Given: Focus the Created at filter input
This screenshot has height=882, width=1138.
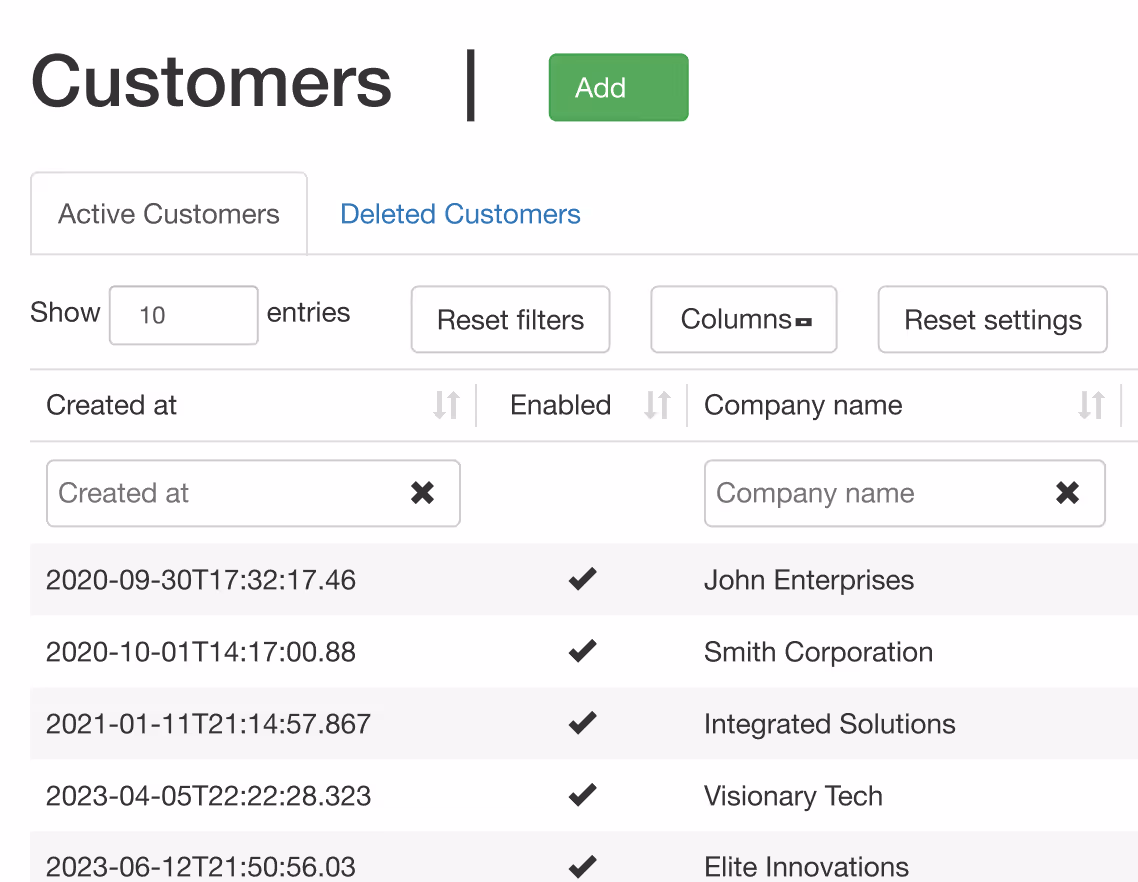Looking at the screenshot, I should pos(225,493).
